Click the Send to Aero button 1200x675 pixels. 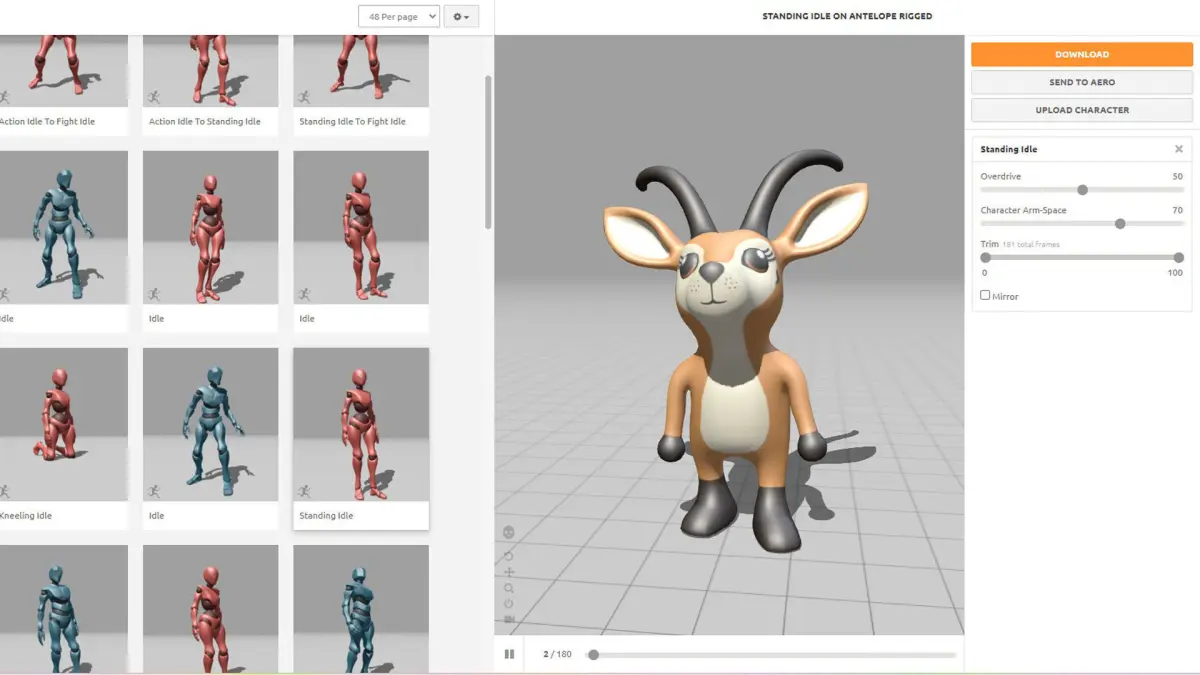pos(1082,82)
